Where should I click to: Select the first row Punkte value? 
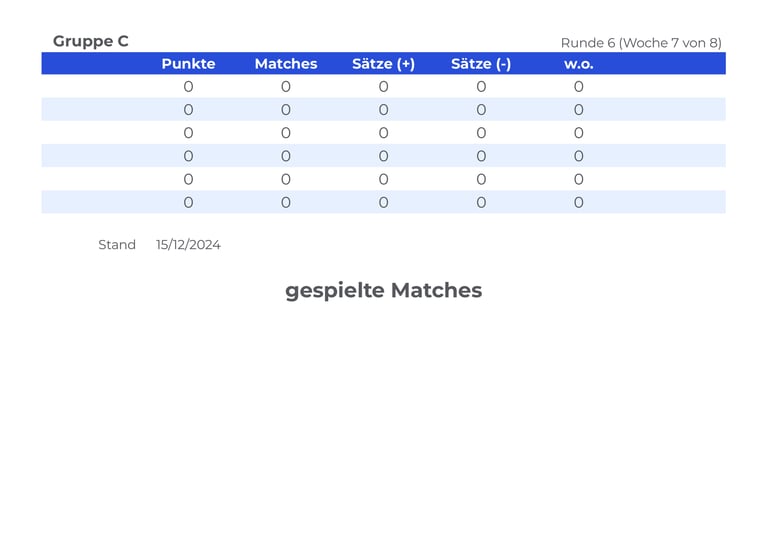pyautogui.click(x=188, y=87)
